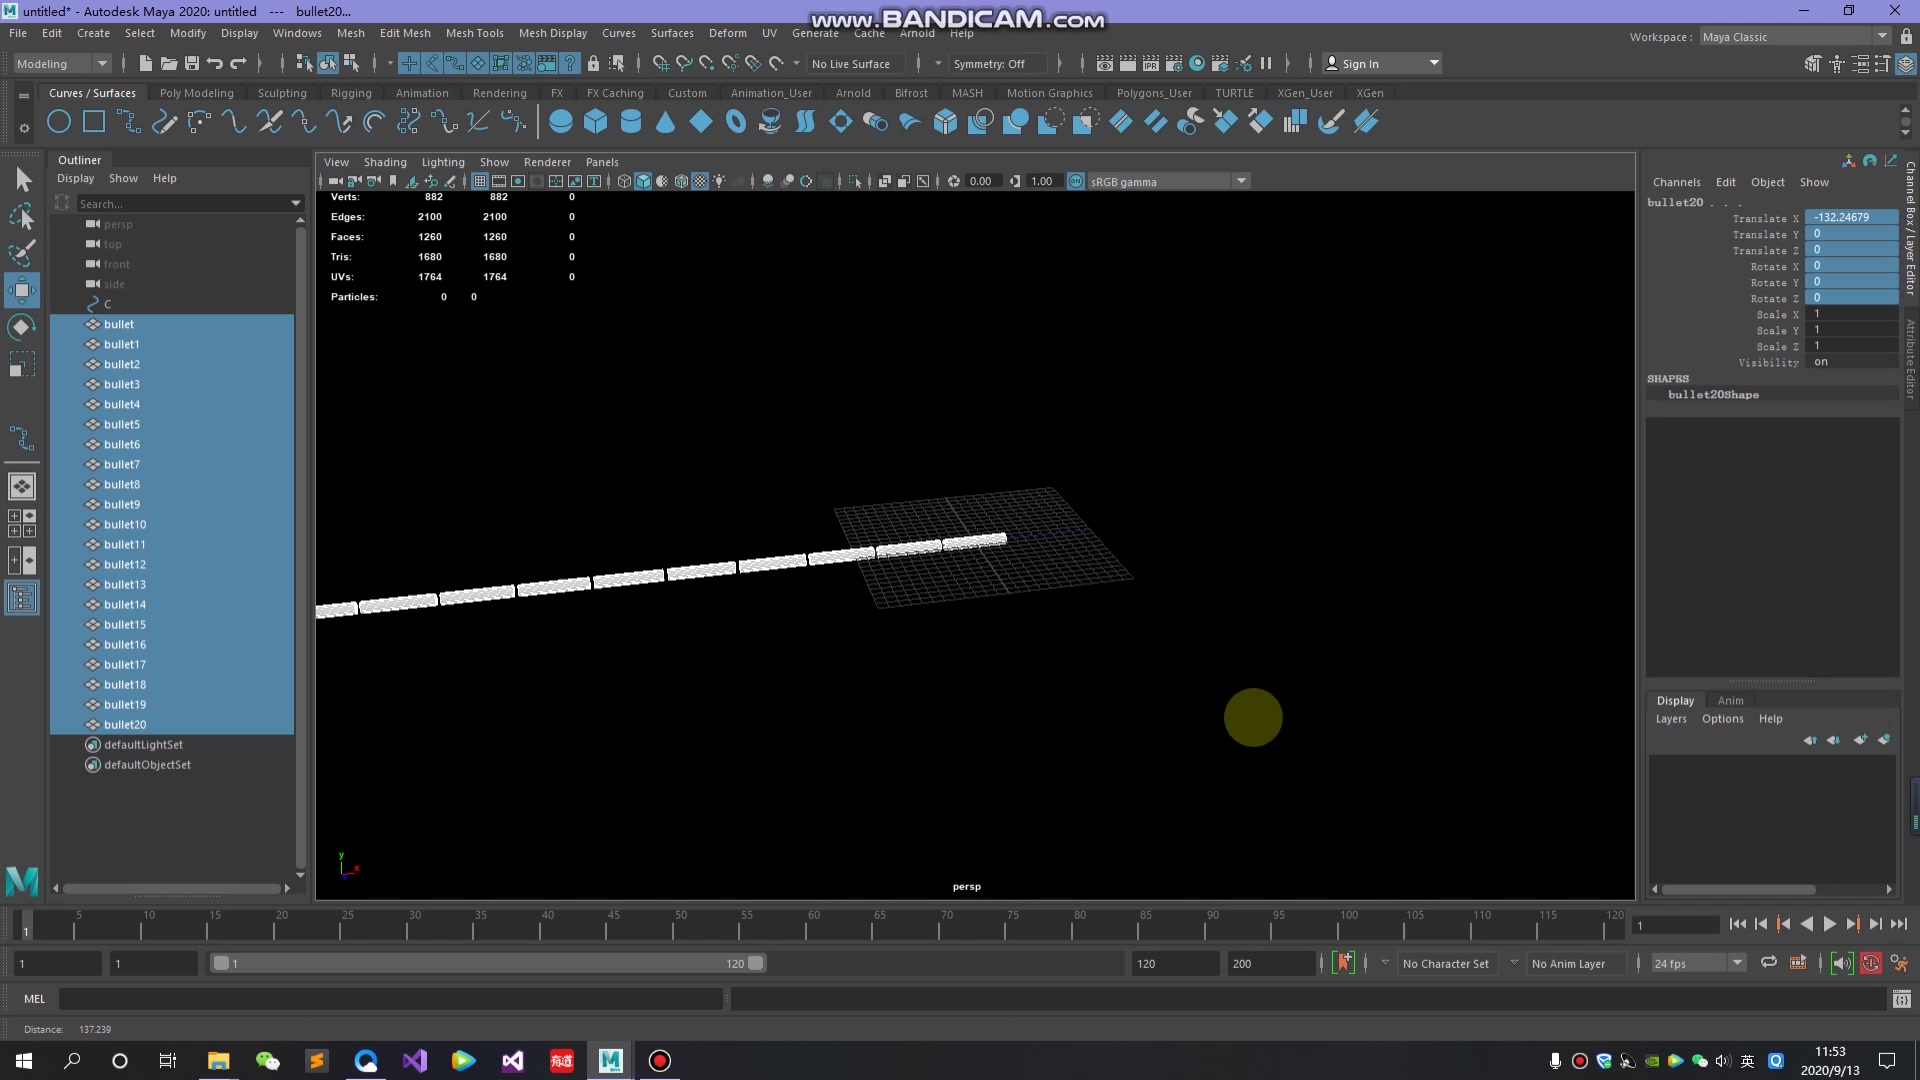Set Translate X value in the Channel Box
Screen dimensions: 1920x1080
(x=1850, y=217)
